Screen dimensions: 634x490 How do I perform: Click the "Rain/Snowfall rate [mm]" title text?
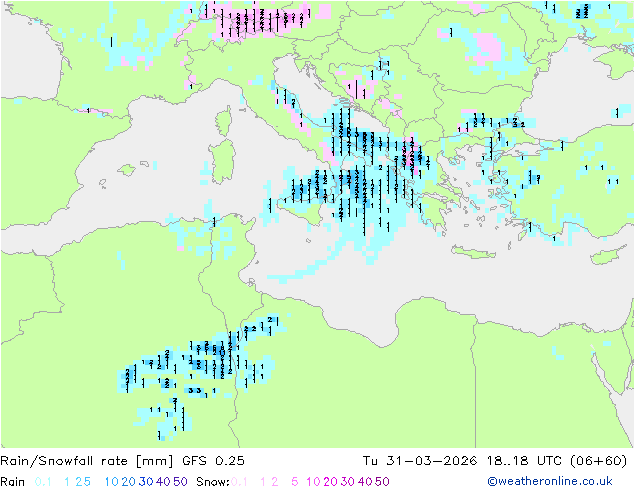pyautogui.click(x=87, y=461)
